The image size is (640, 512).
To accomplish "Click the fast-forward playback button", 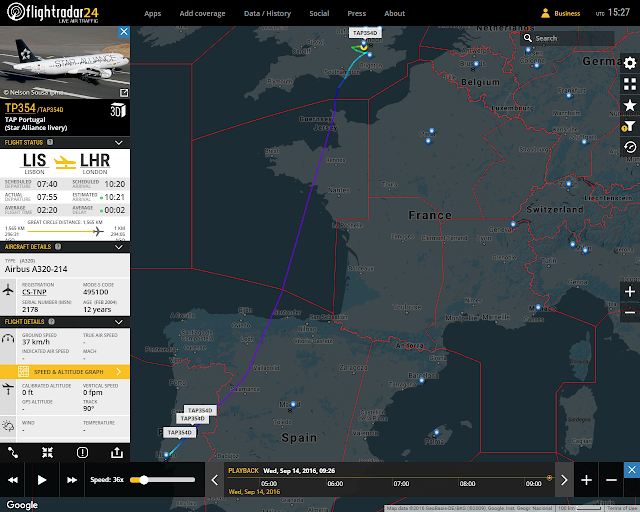I will click(72, 480).
